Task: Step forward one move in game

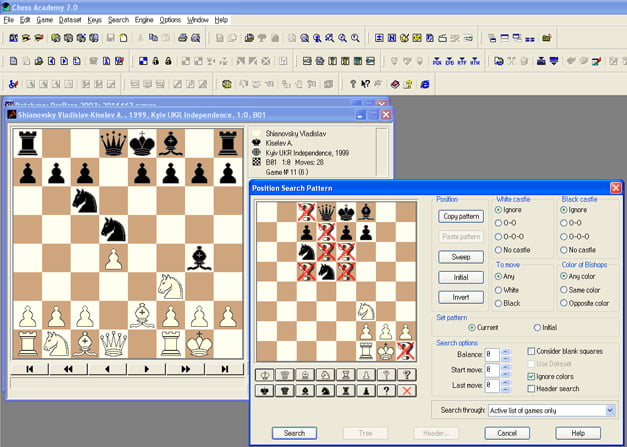Action: [x=146, y=369]
